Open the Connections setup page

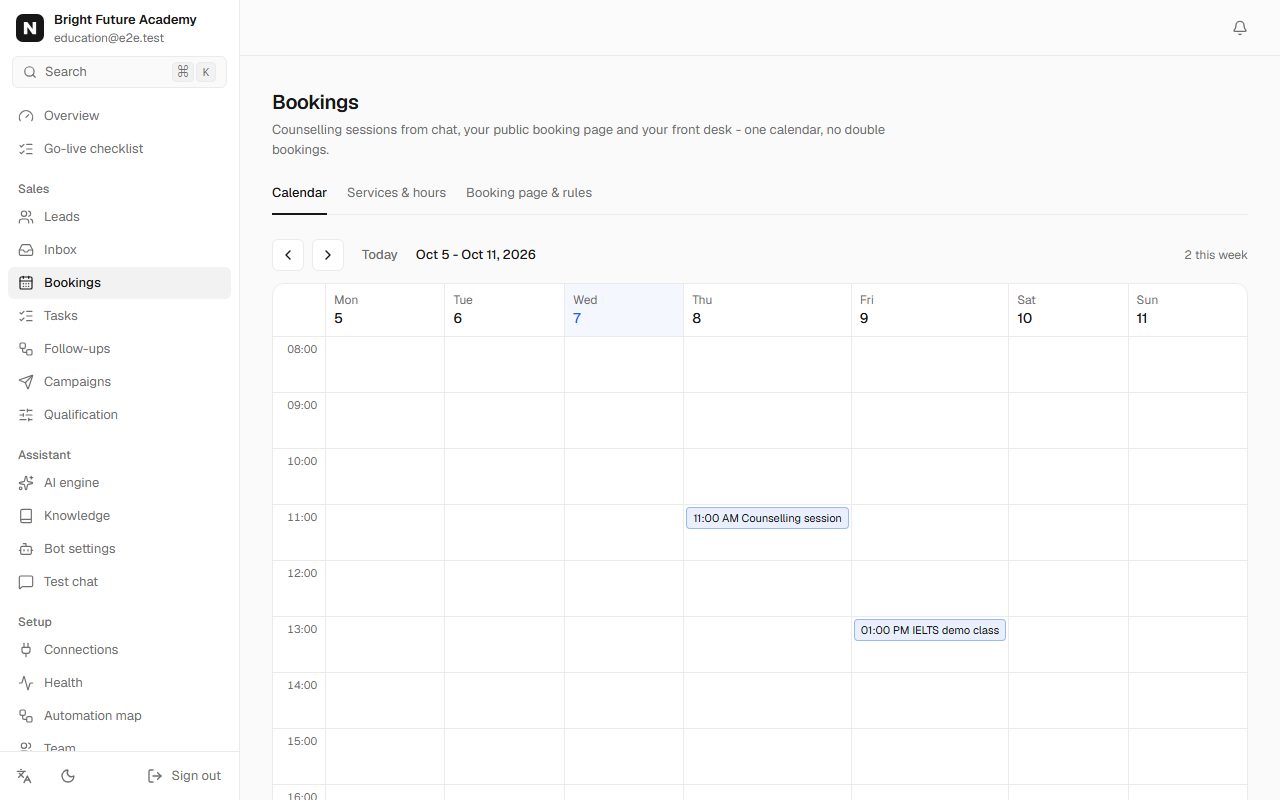(119, 650)
